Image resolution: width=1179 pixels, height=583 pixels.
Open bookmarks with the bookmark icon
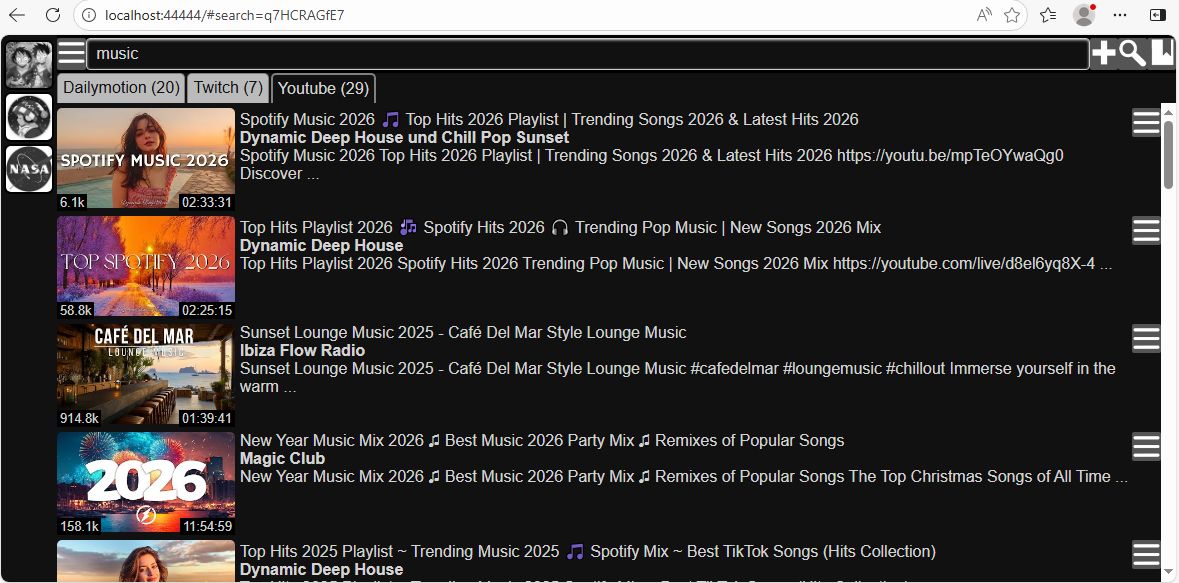[1162, 53]
